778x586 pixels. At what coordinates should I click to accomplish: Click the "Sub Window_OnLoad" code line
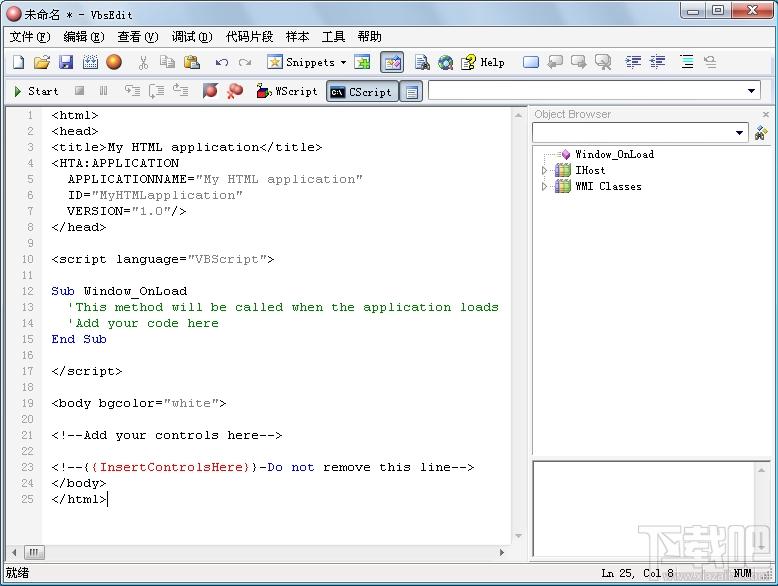coord(119,291)
